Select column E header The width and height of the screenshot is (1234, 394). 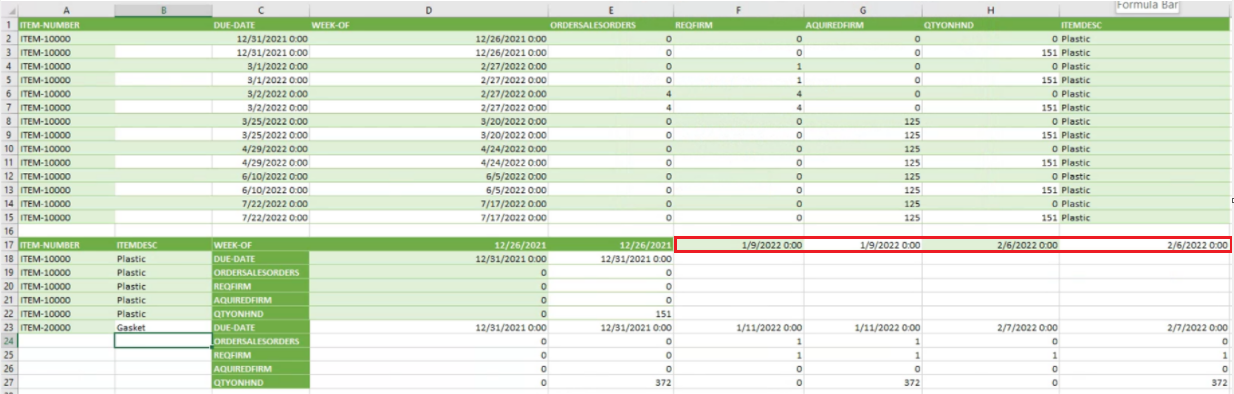pyautogui.click(x=610, y=10)
